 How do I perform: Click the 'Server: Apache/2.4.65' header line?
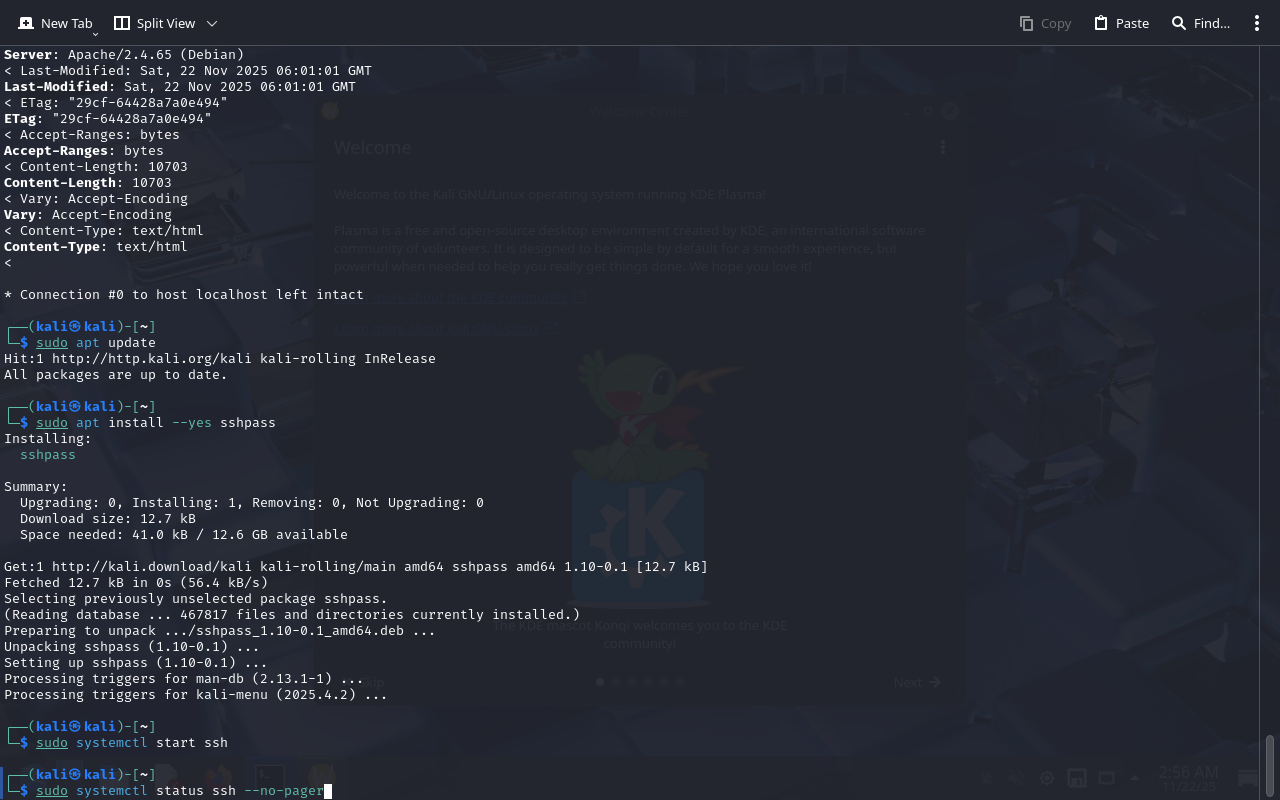[124, 54]
